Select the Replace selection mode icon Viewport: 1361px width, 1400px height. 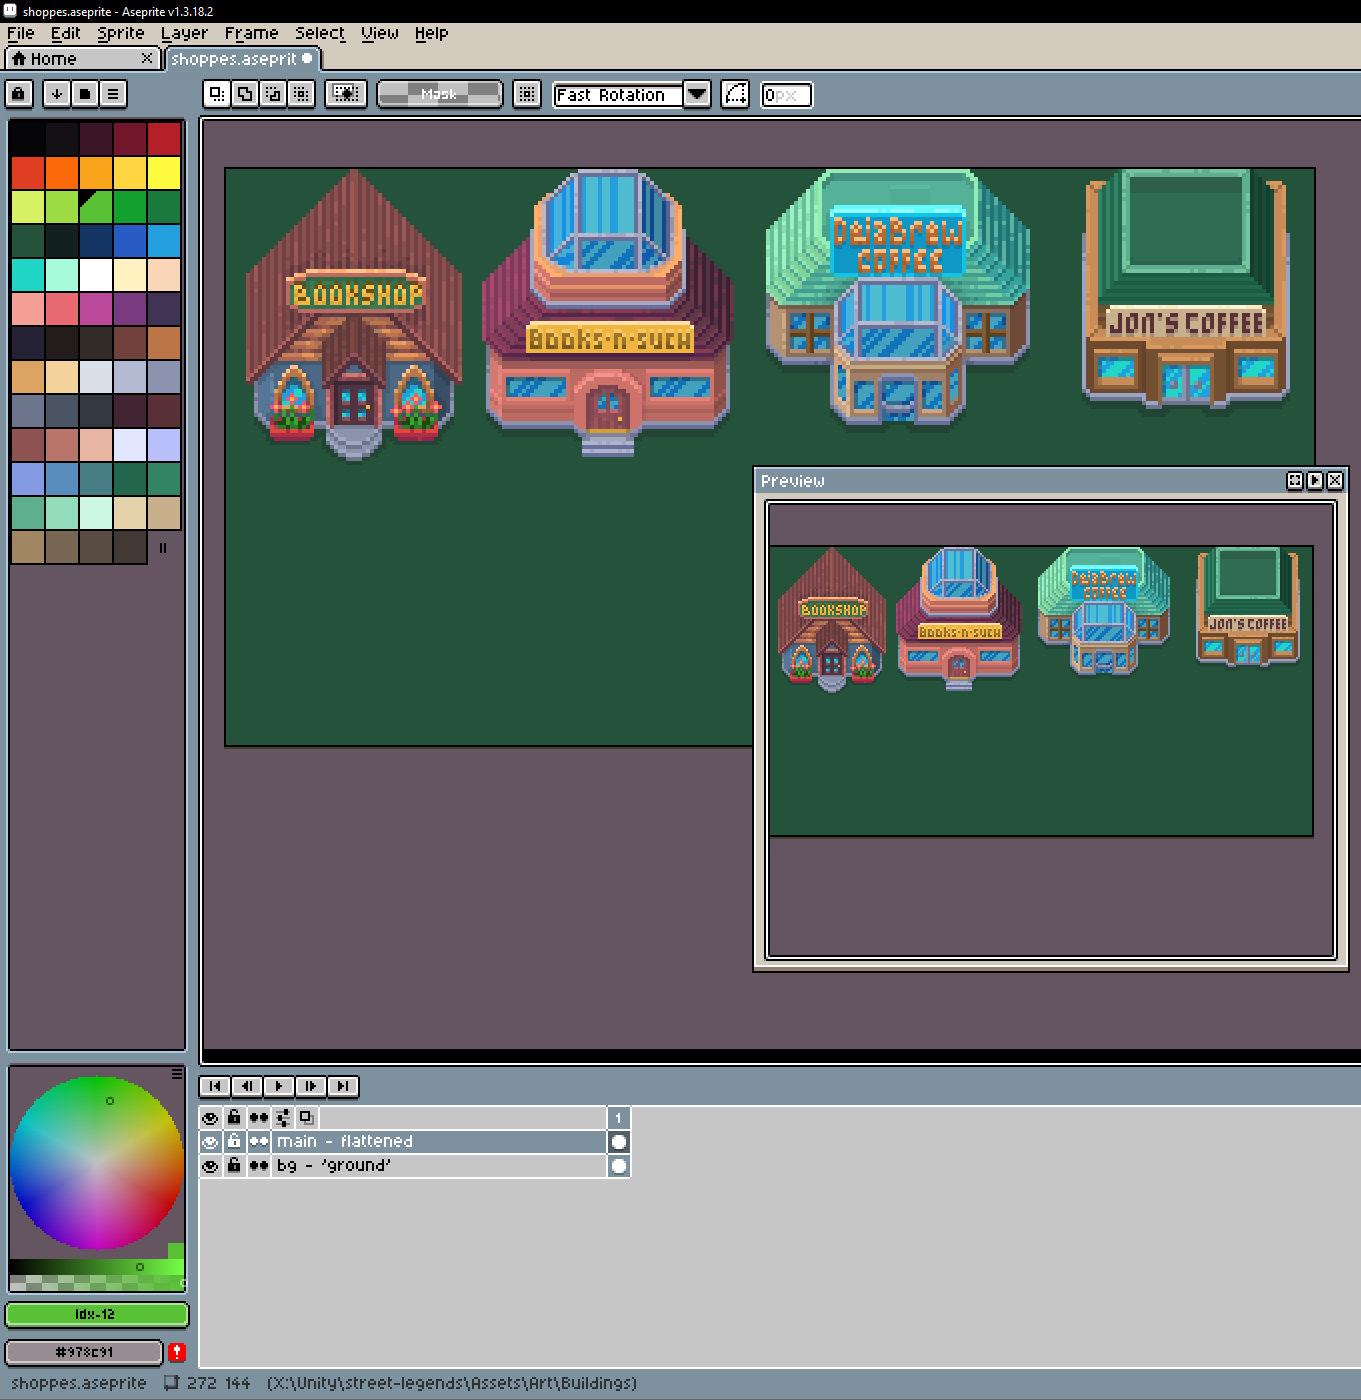point(217,94)
